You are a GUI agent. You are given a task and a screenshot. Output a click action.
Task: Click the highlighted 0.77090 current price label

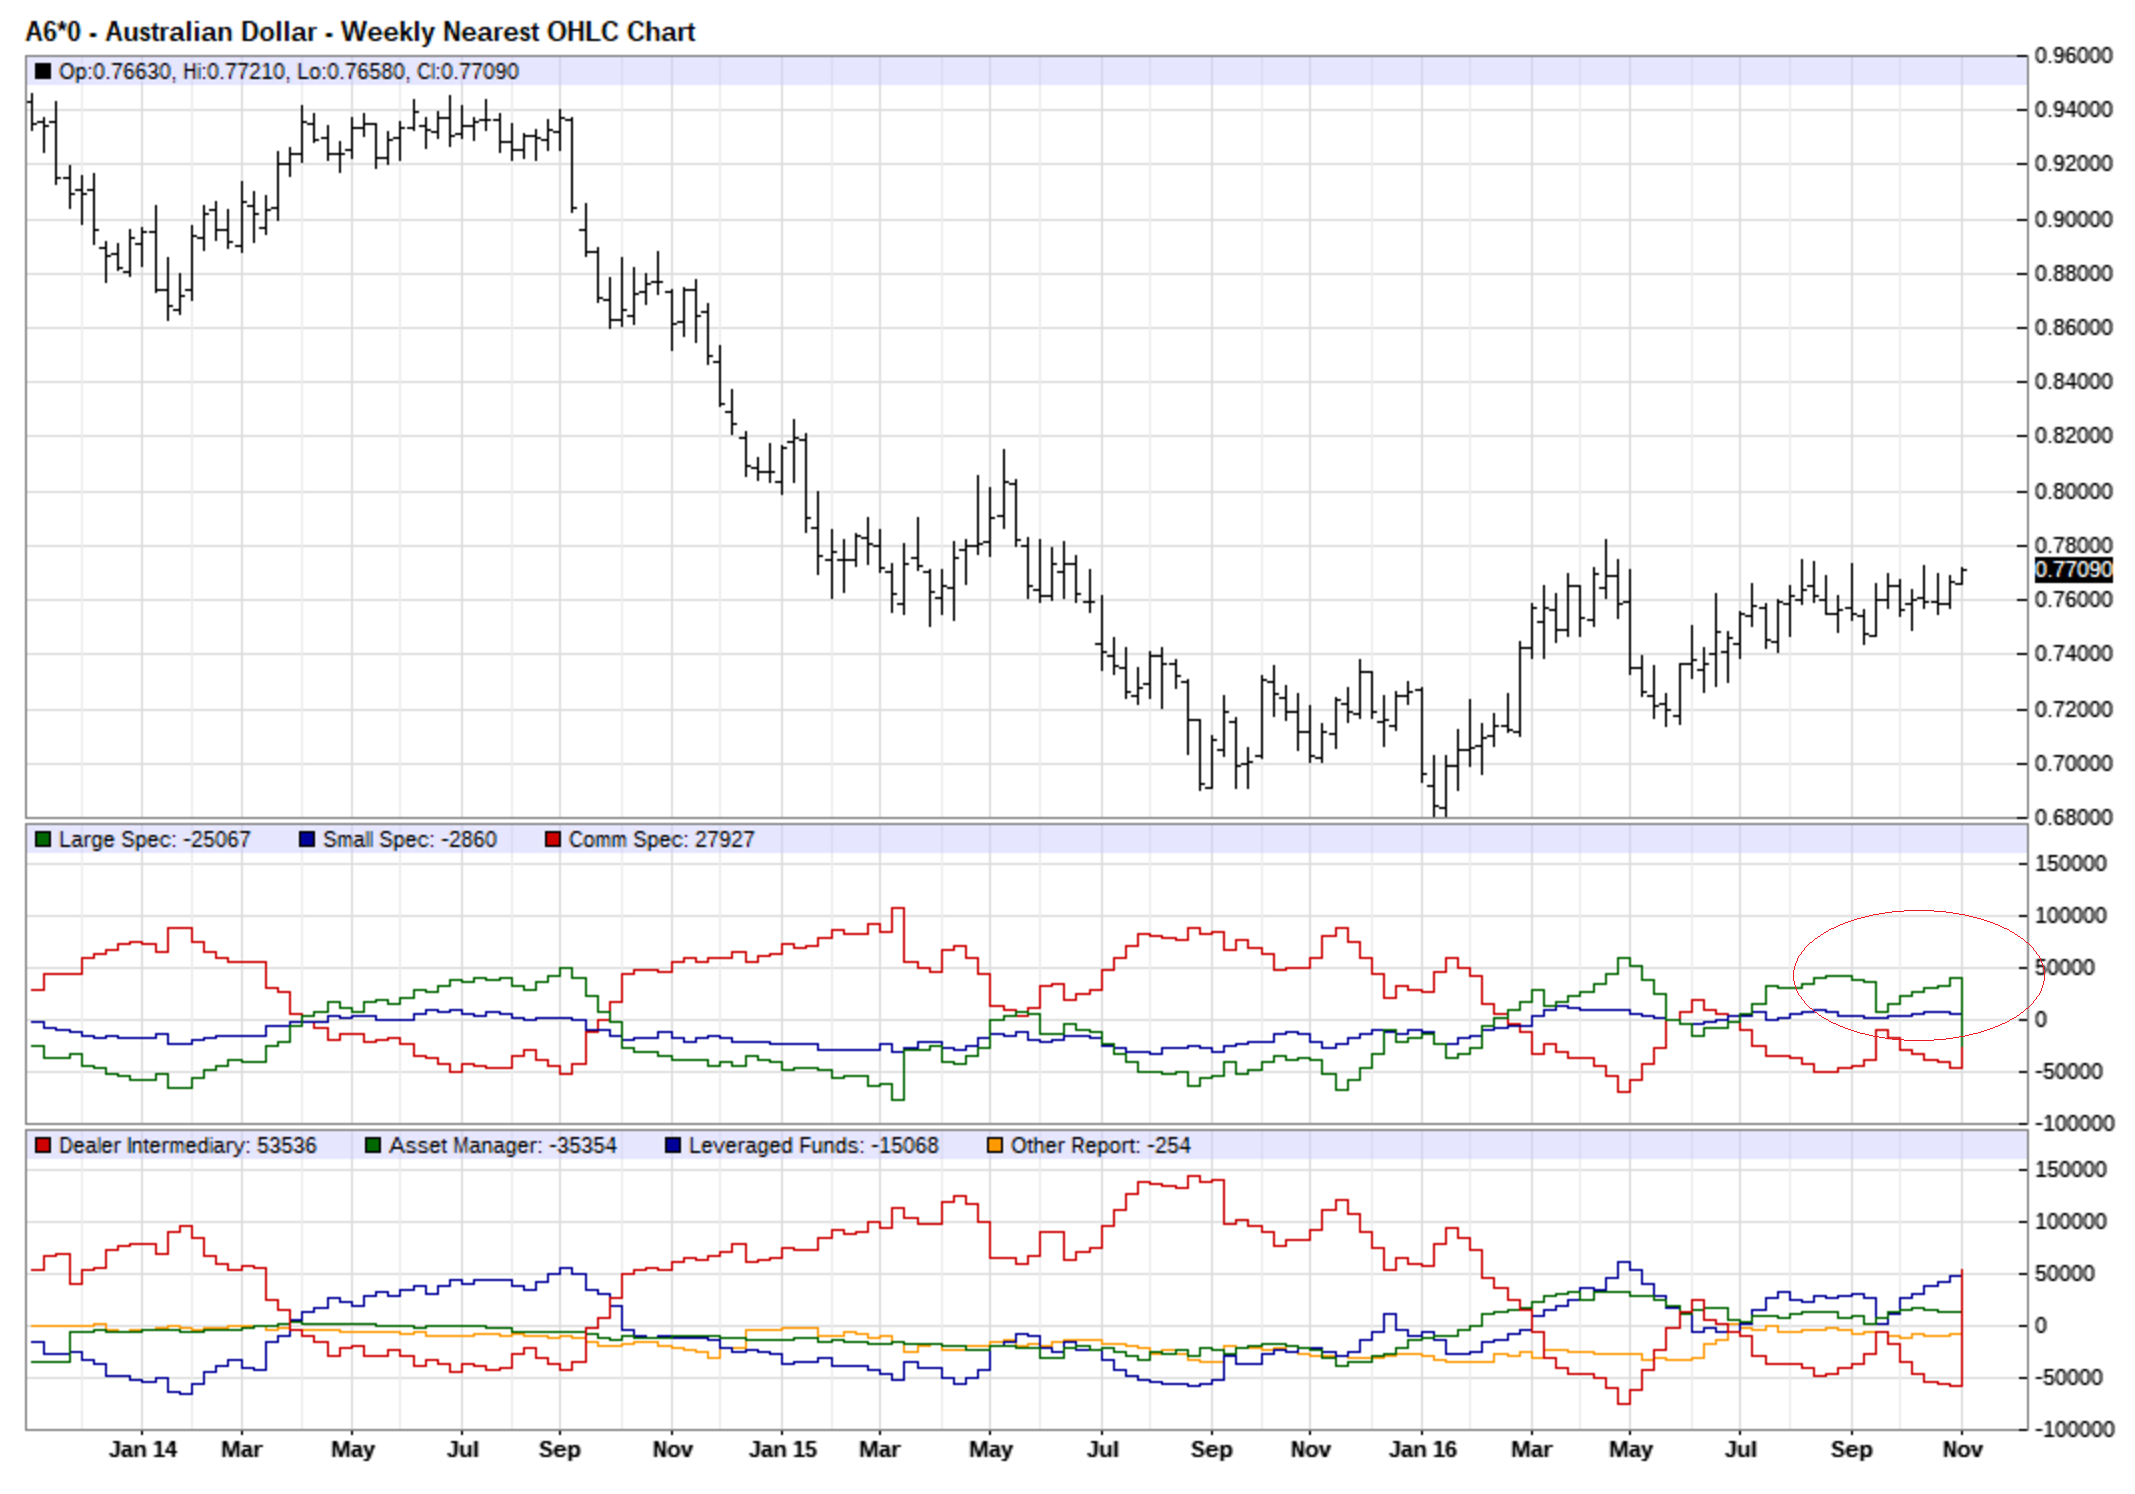[x=2075, y=570]
